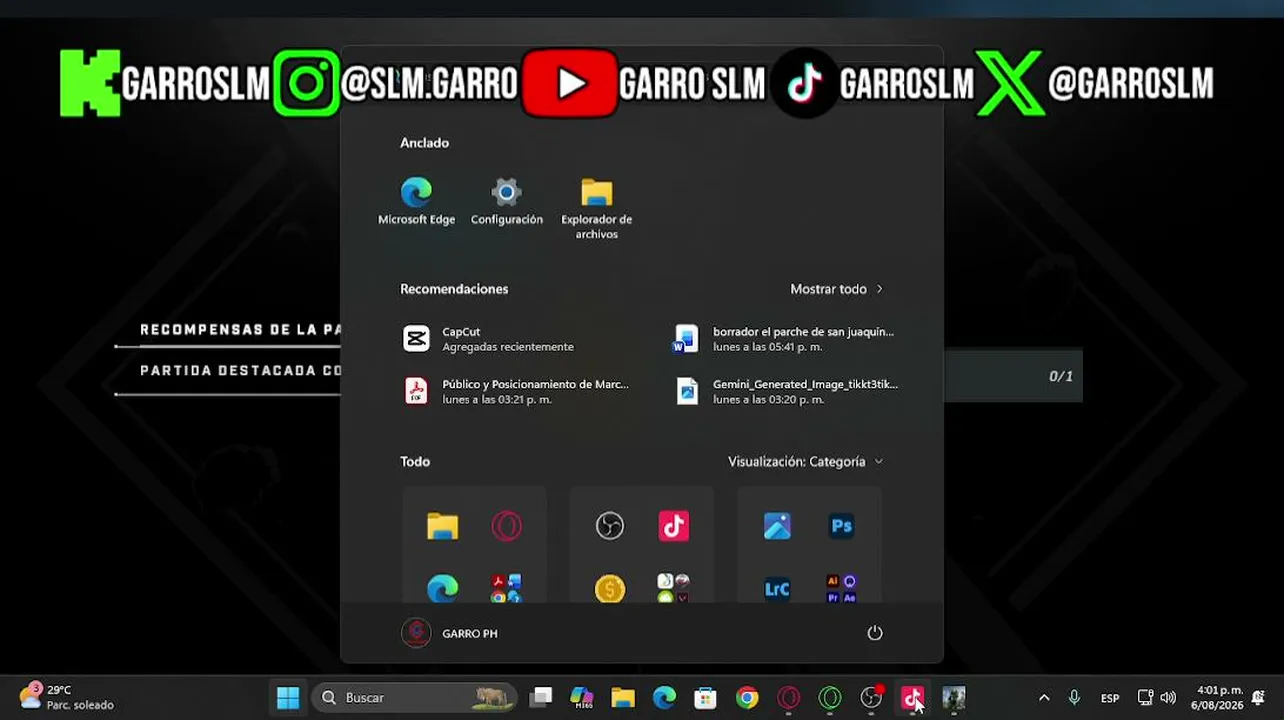The image size is (1284, 720).
Task: Launch Google Chrome from the taskbar
Action: coord(747,697)
